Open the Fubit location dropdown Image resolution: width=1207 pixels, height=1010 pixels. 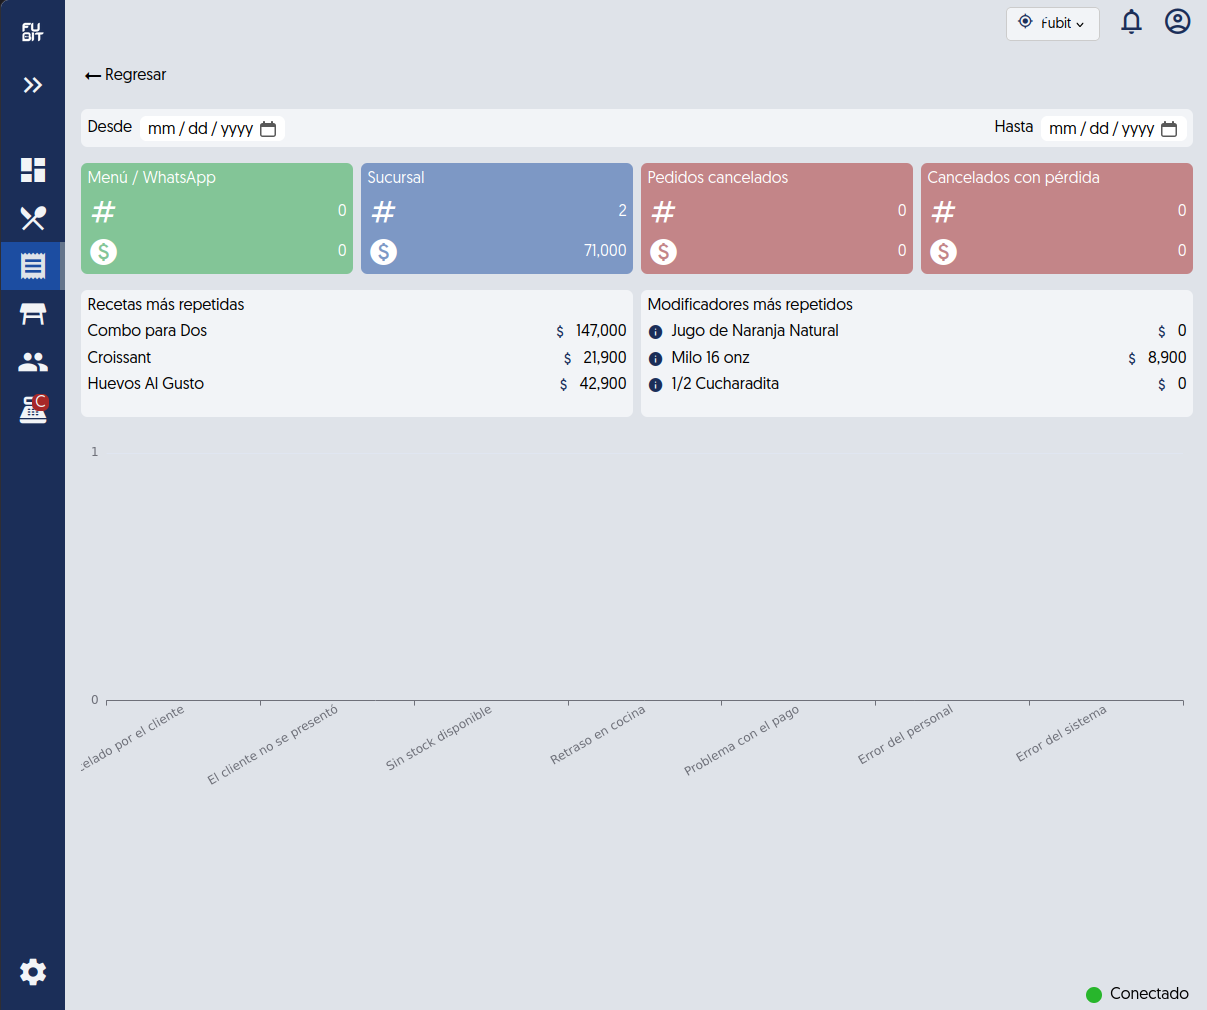(x=1052, y=23)
